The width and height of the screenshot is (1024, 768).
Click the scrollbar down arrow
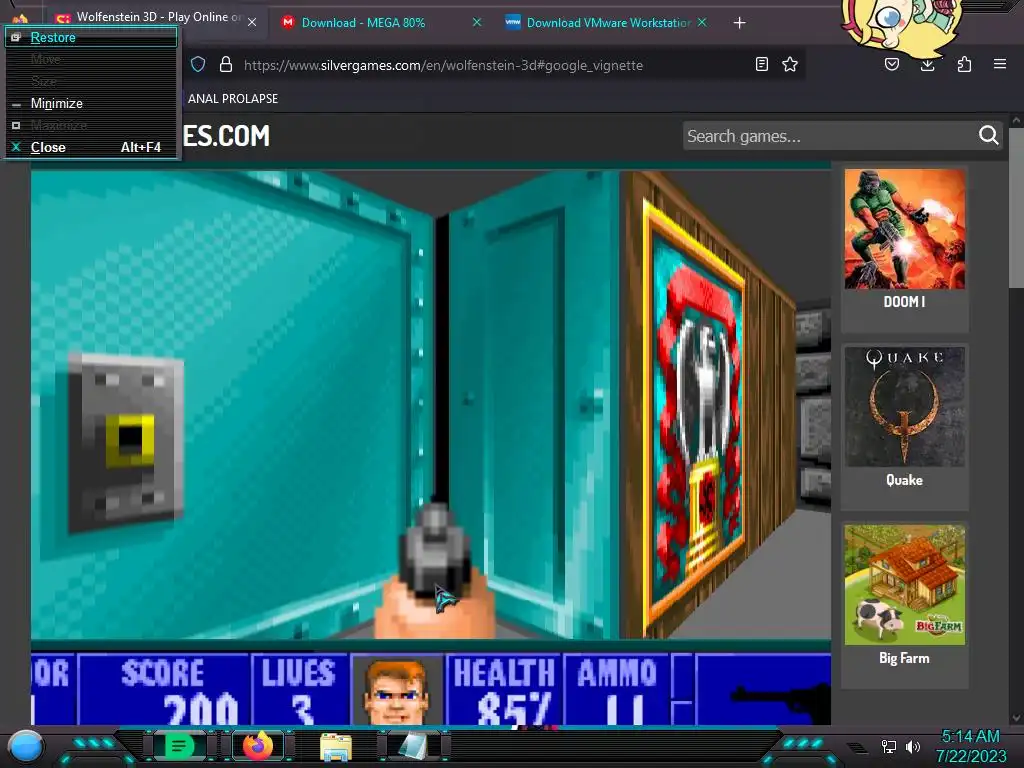(1016, 718)
